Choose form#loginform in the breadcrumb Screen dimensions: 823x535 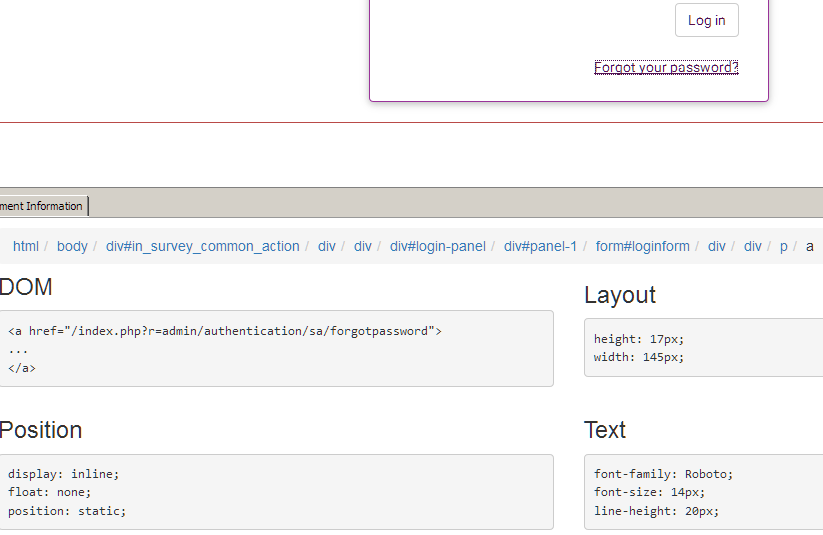[x=642, y=246]
